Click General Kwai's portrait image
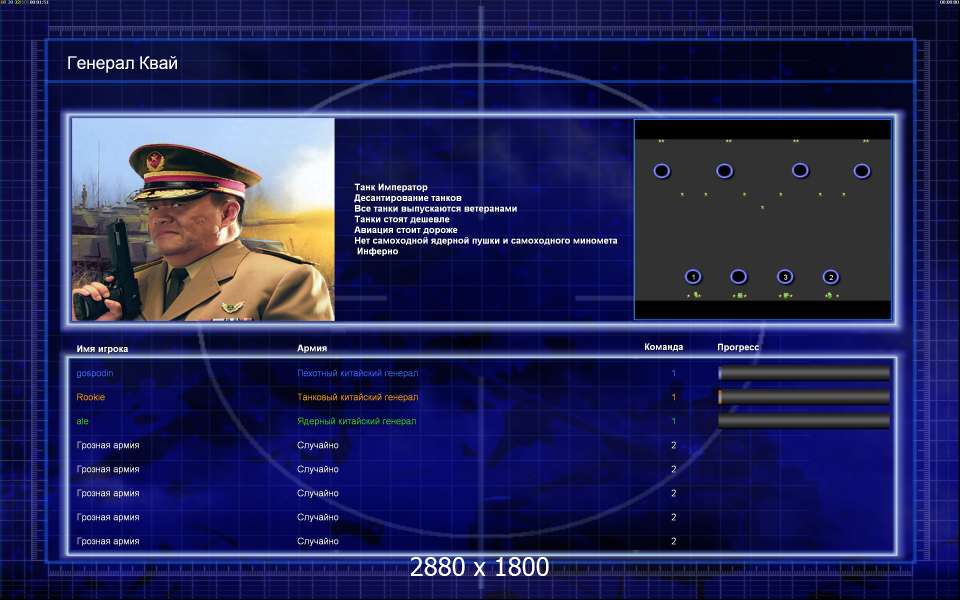This screenshot has width=960, height=600. point(203,219)
